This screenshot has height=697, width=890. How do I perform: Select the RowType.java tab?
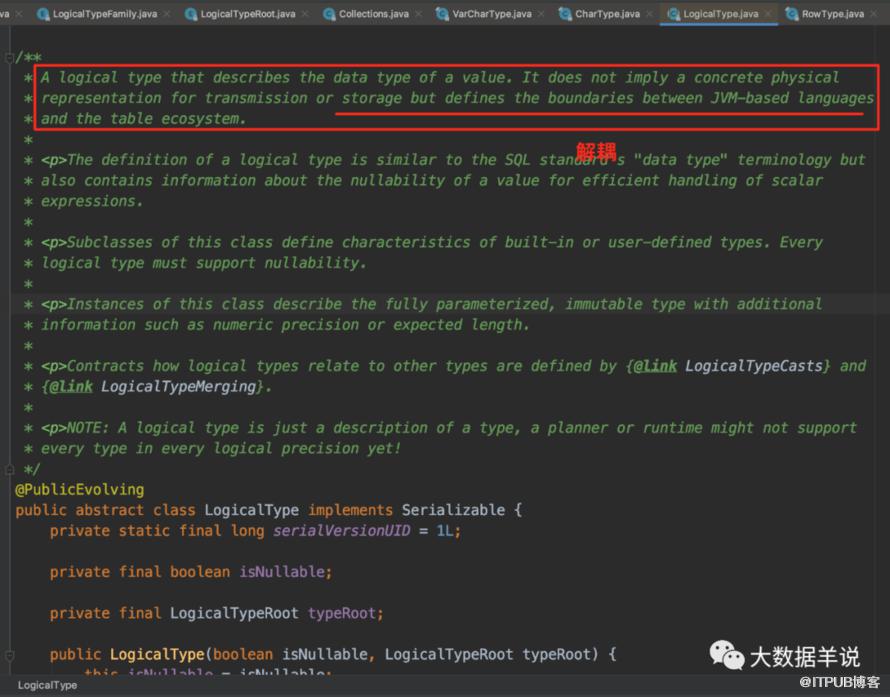click(x=833, y=14)
